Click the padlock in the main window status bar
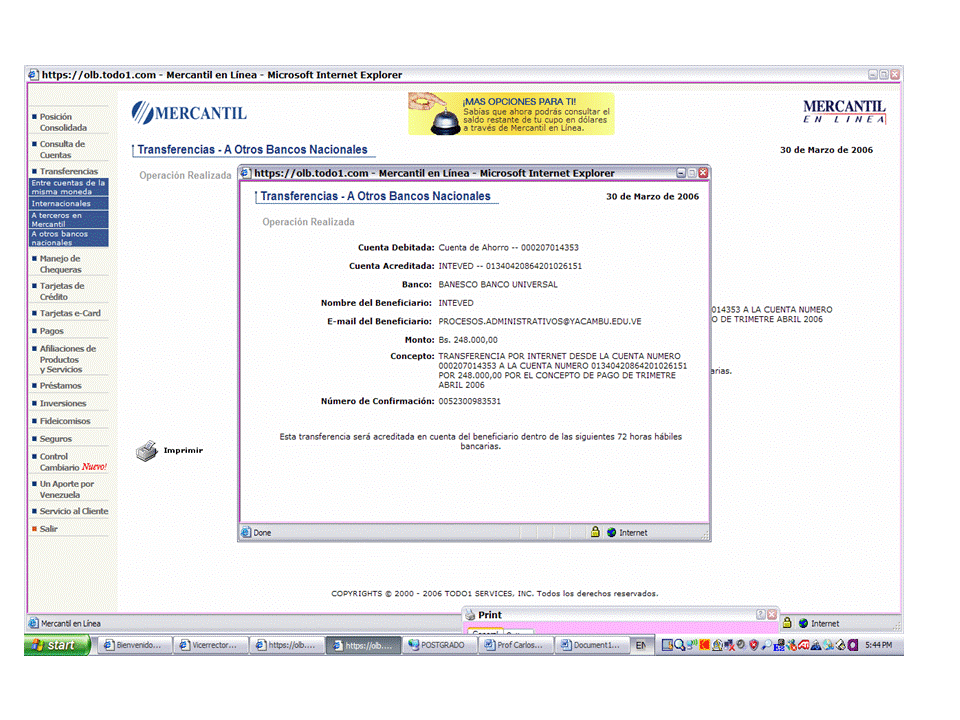 [x=787, y=623]
